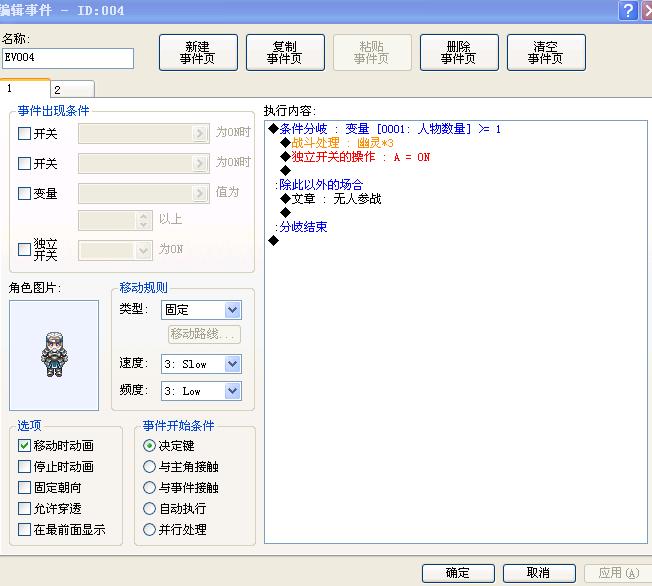652x586 pixels.
Task: Check the 固定朝向 option
Action: [24, 487]
